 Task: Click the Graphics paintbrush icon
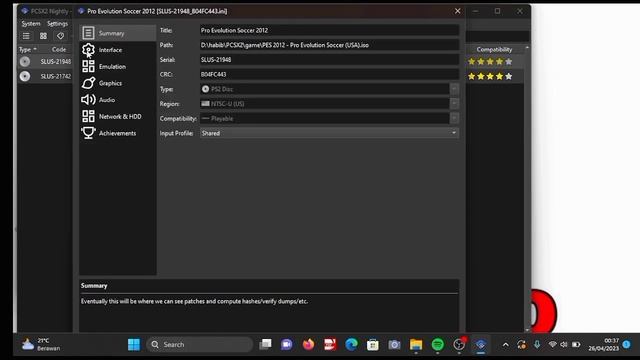[x=88, y=83]
